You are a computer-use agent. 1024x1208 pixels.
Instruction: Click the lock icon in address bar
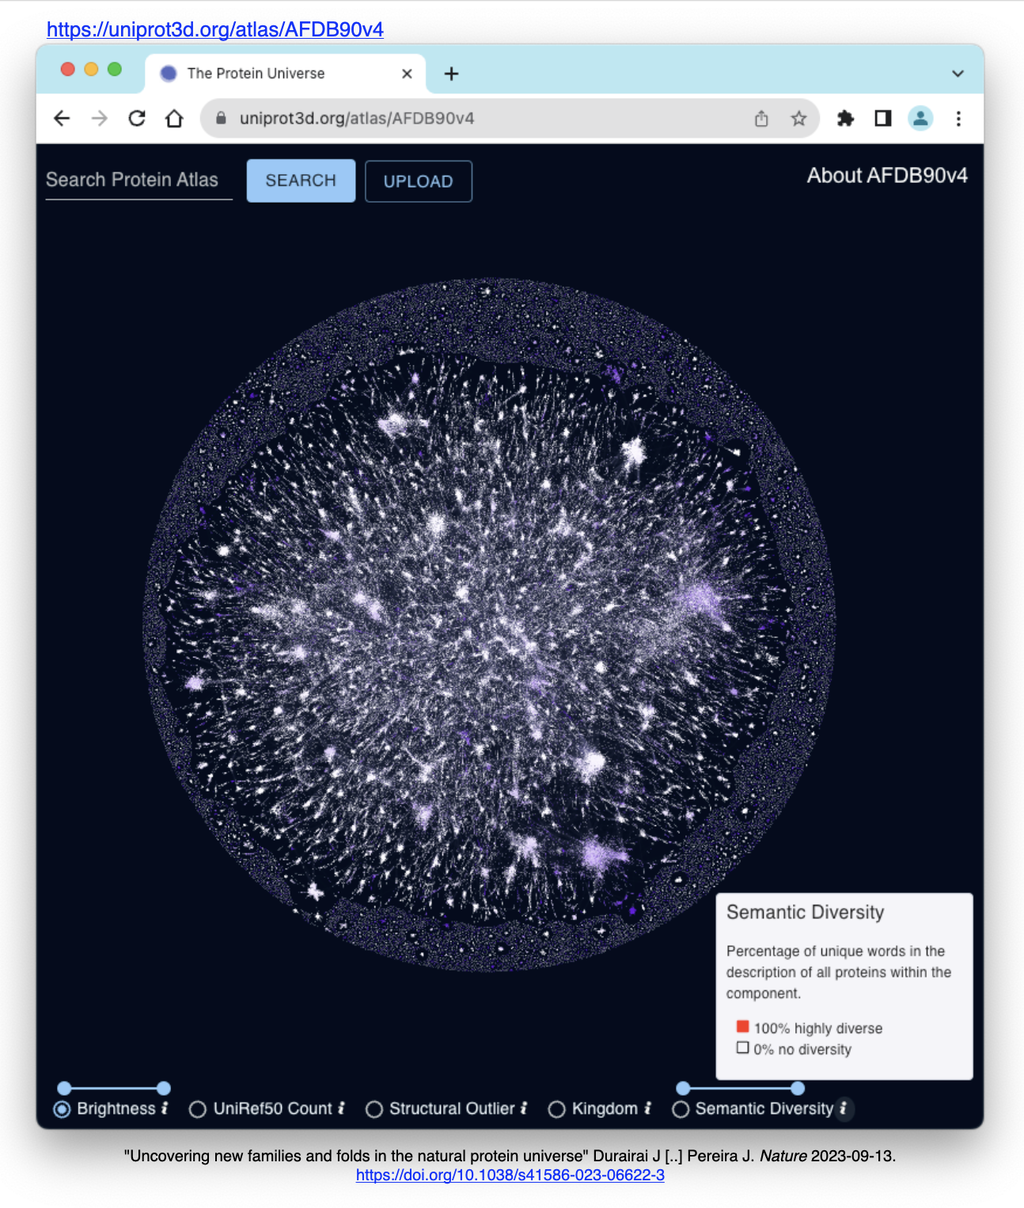(x=221, y=118)
